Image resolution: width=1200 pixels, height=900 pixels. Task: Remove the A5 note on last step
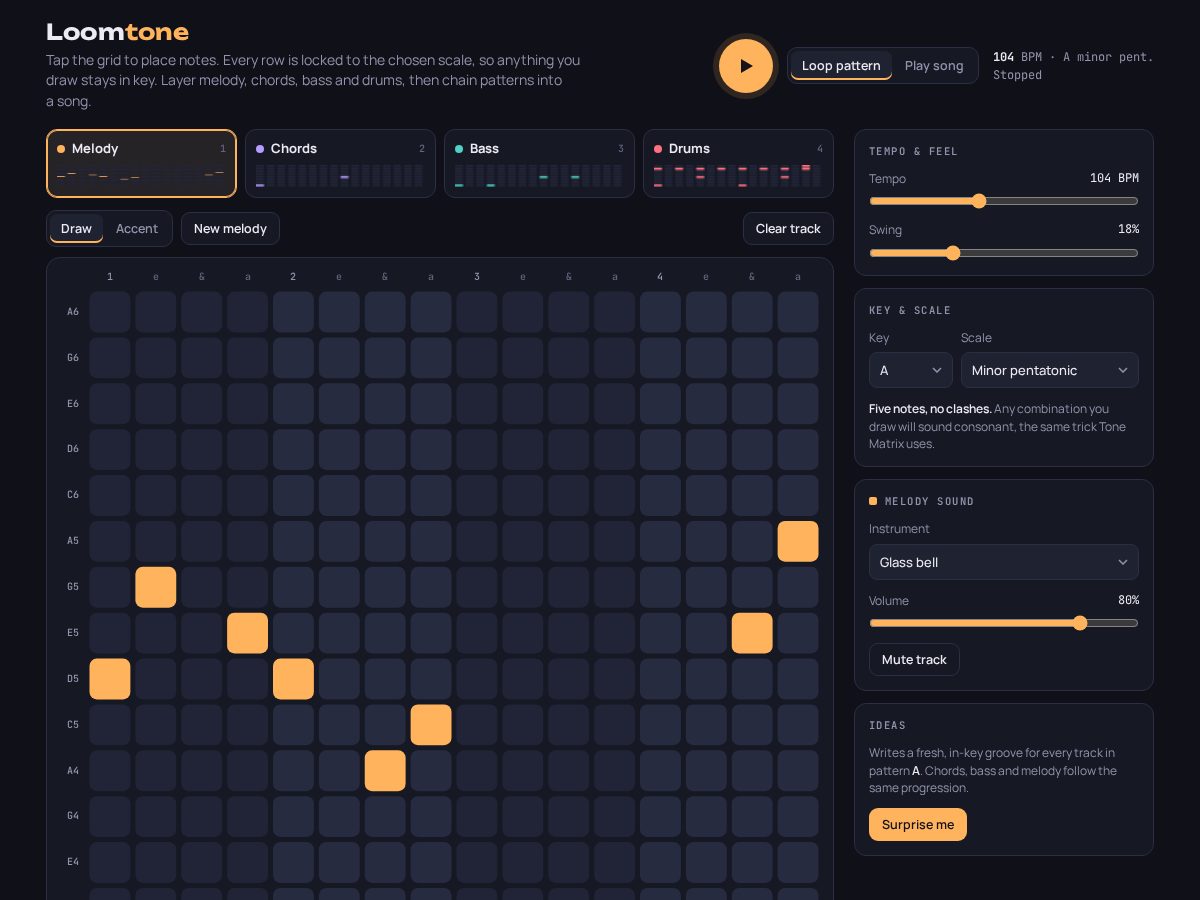[798, 541]
